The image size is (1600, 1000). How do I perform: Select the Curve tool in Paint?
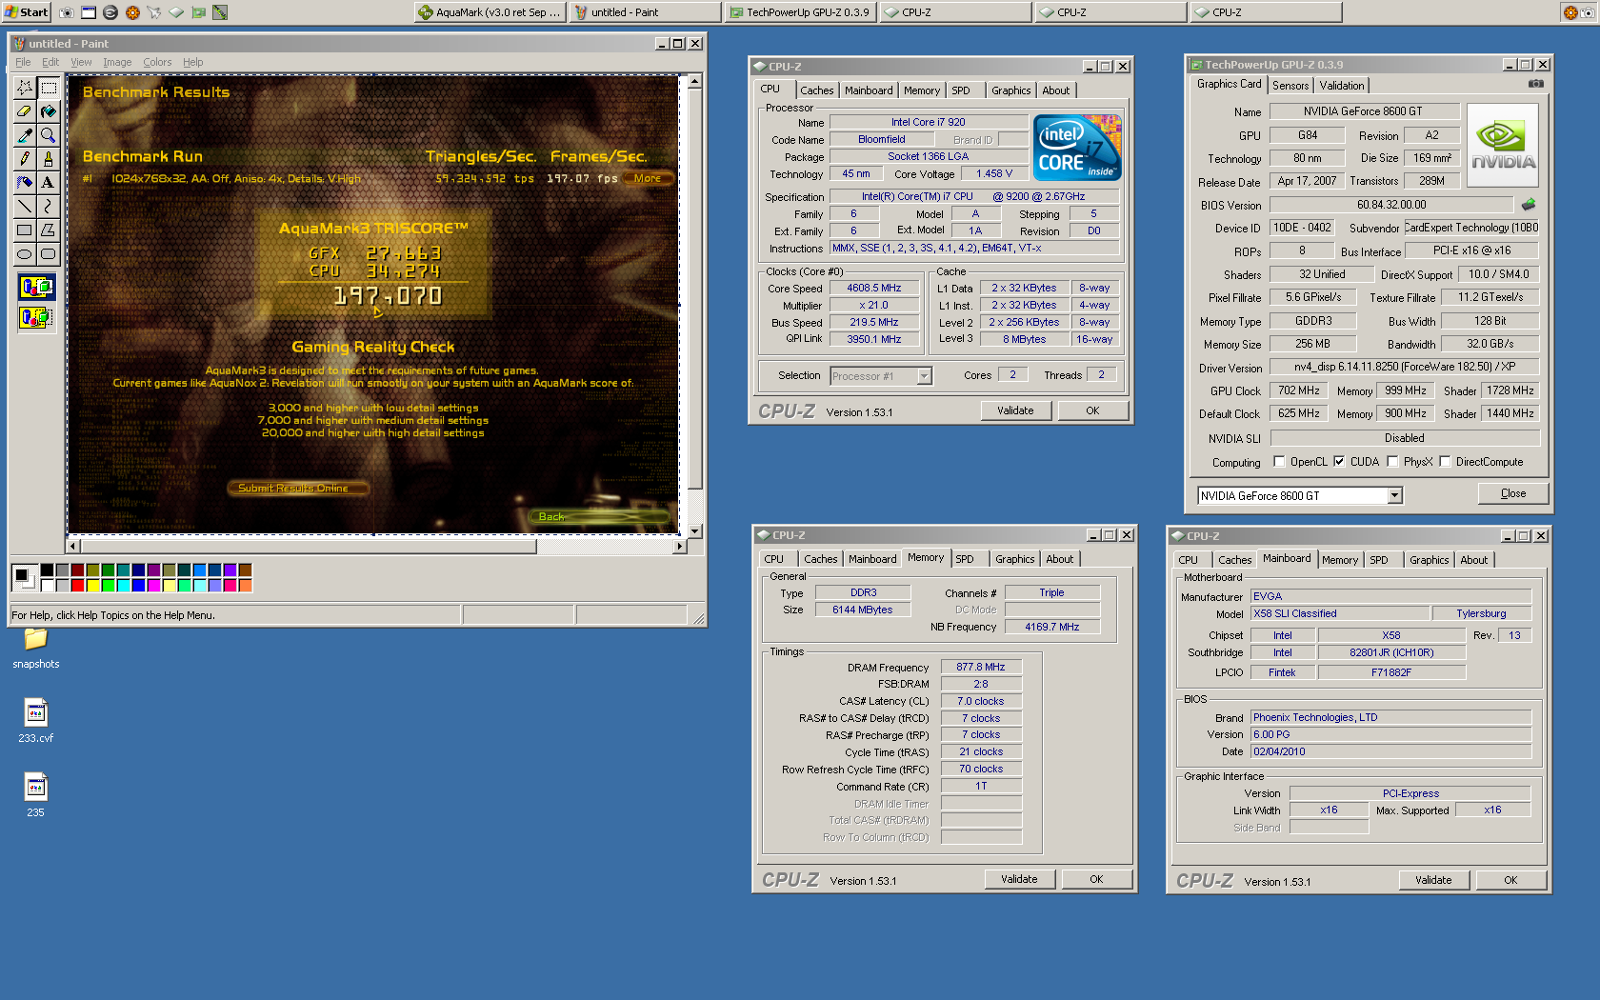pos(48,206)
